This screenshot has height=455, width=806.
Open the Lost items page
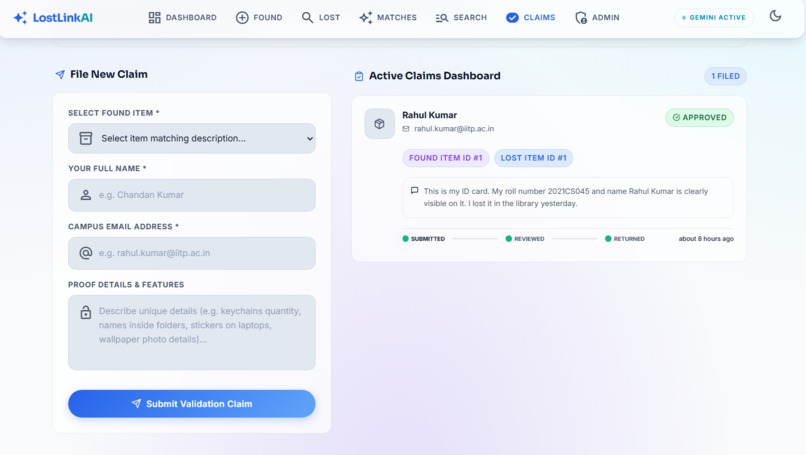[321, 17]
